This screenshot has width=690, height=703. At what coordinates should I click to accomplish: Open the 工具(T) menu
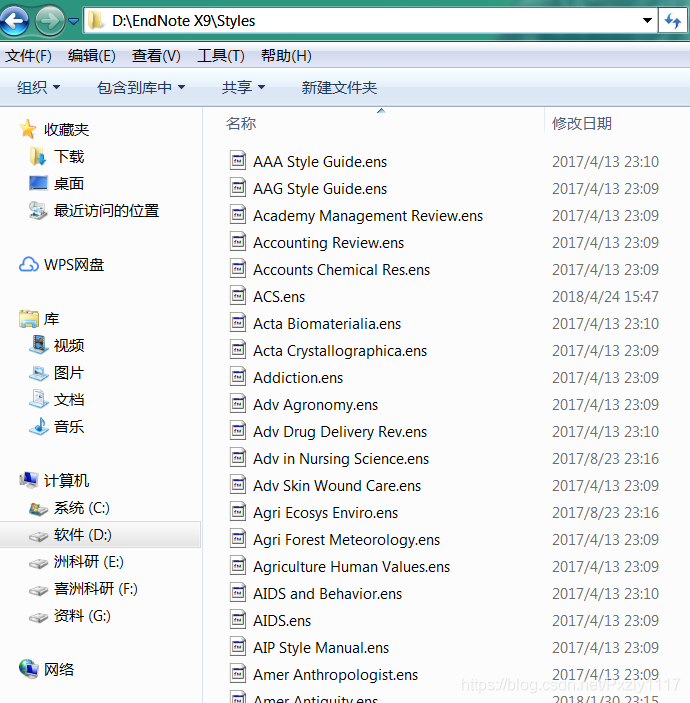221,56
